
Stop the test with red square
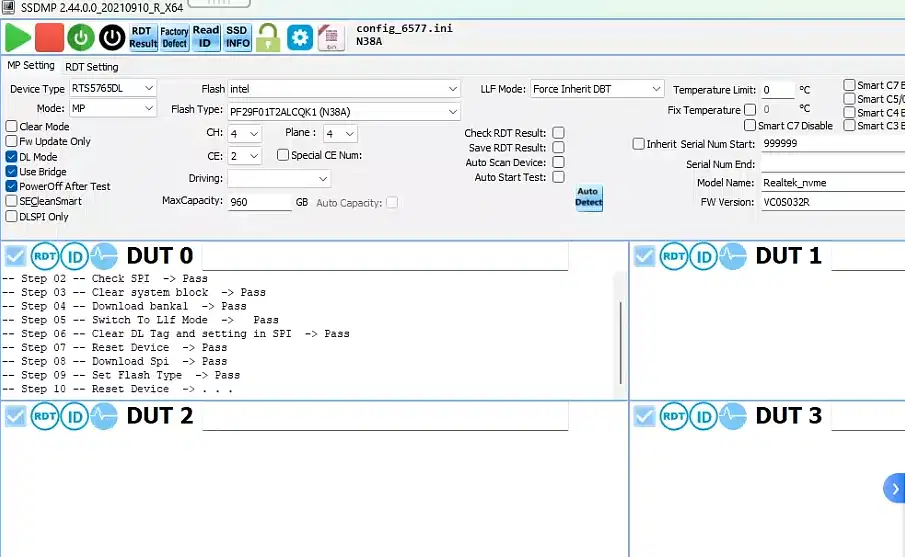pyautogui.click(x=49, y=38)
